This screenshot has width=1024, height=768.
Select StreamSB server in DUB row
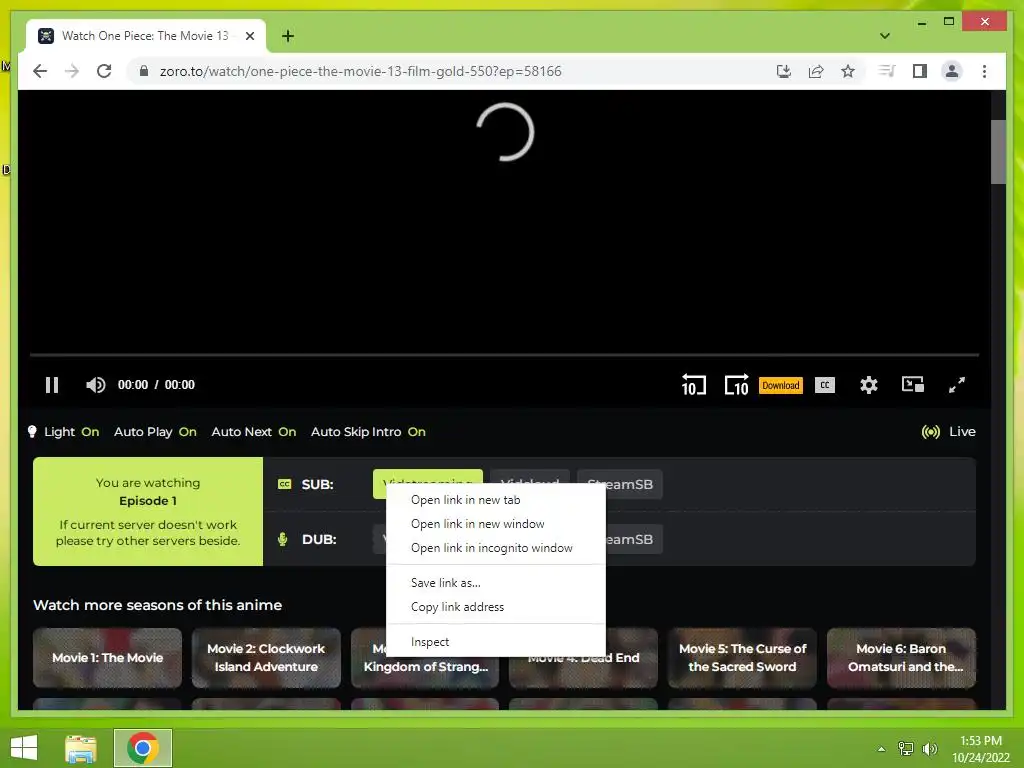coord(634,539)
